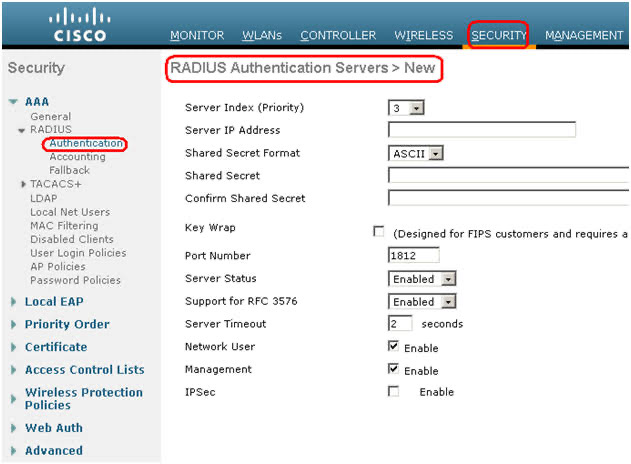Open the RADIUS Accounting link

[77, 157]
